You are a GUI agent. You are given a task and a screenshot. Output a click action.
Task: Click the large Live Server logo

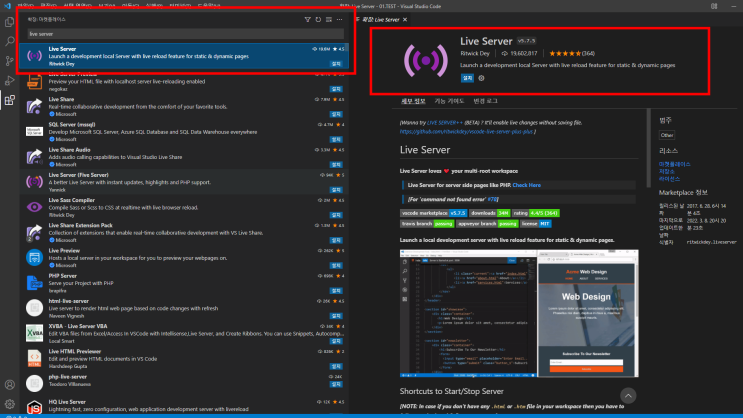pyautogui.click(x=426, y=60)
